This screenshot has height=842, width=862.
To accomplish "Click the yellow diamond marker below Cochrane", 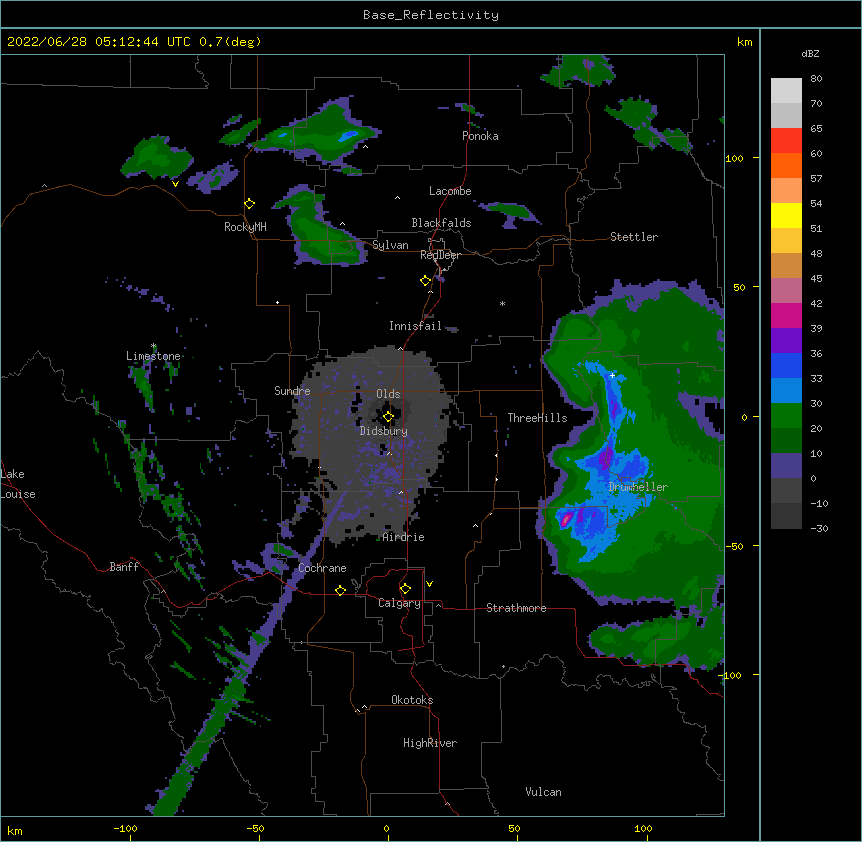I will 340,590.
